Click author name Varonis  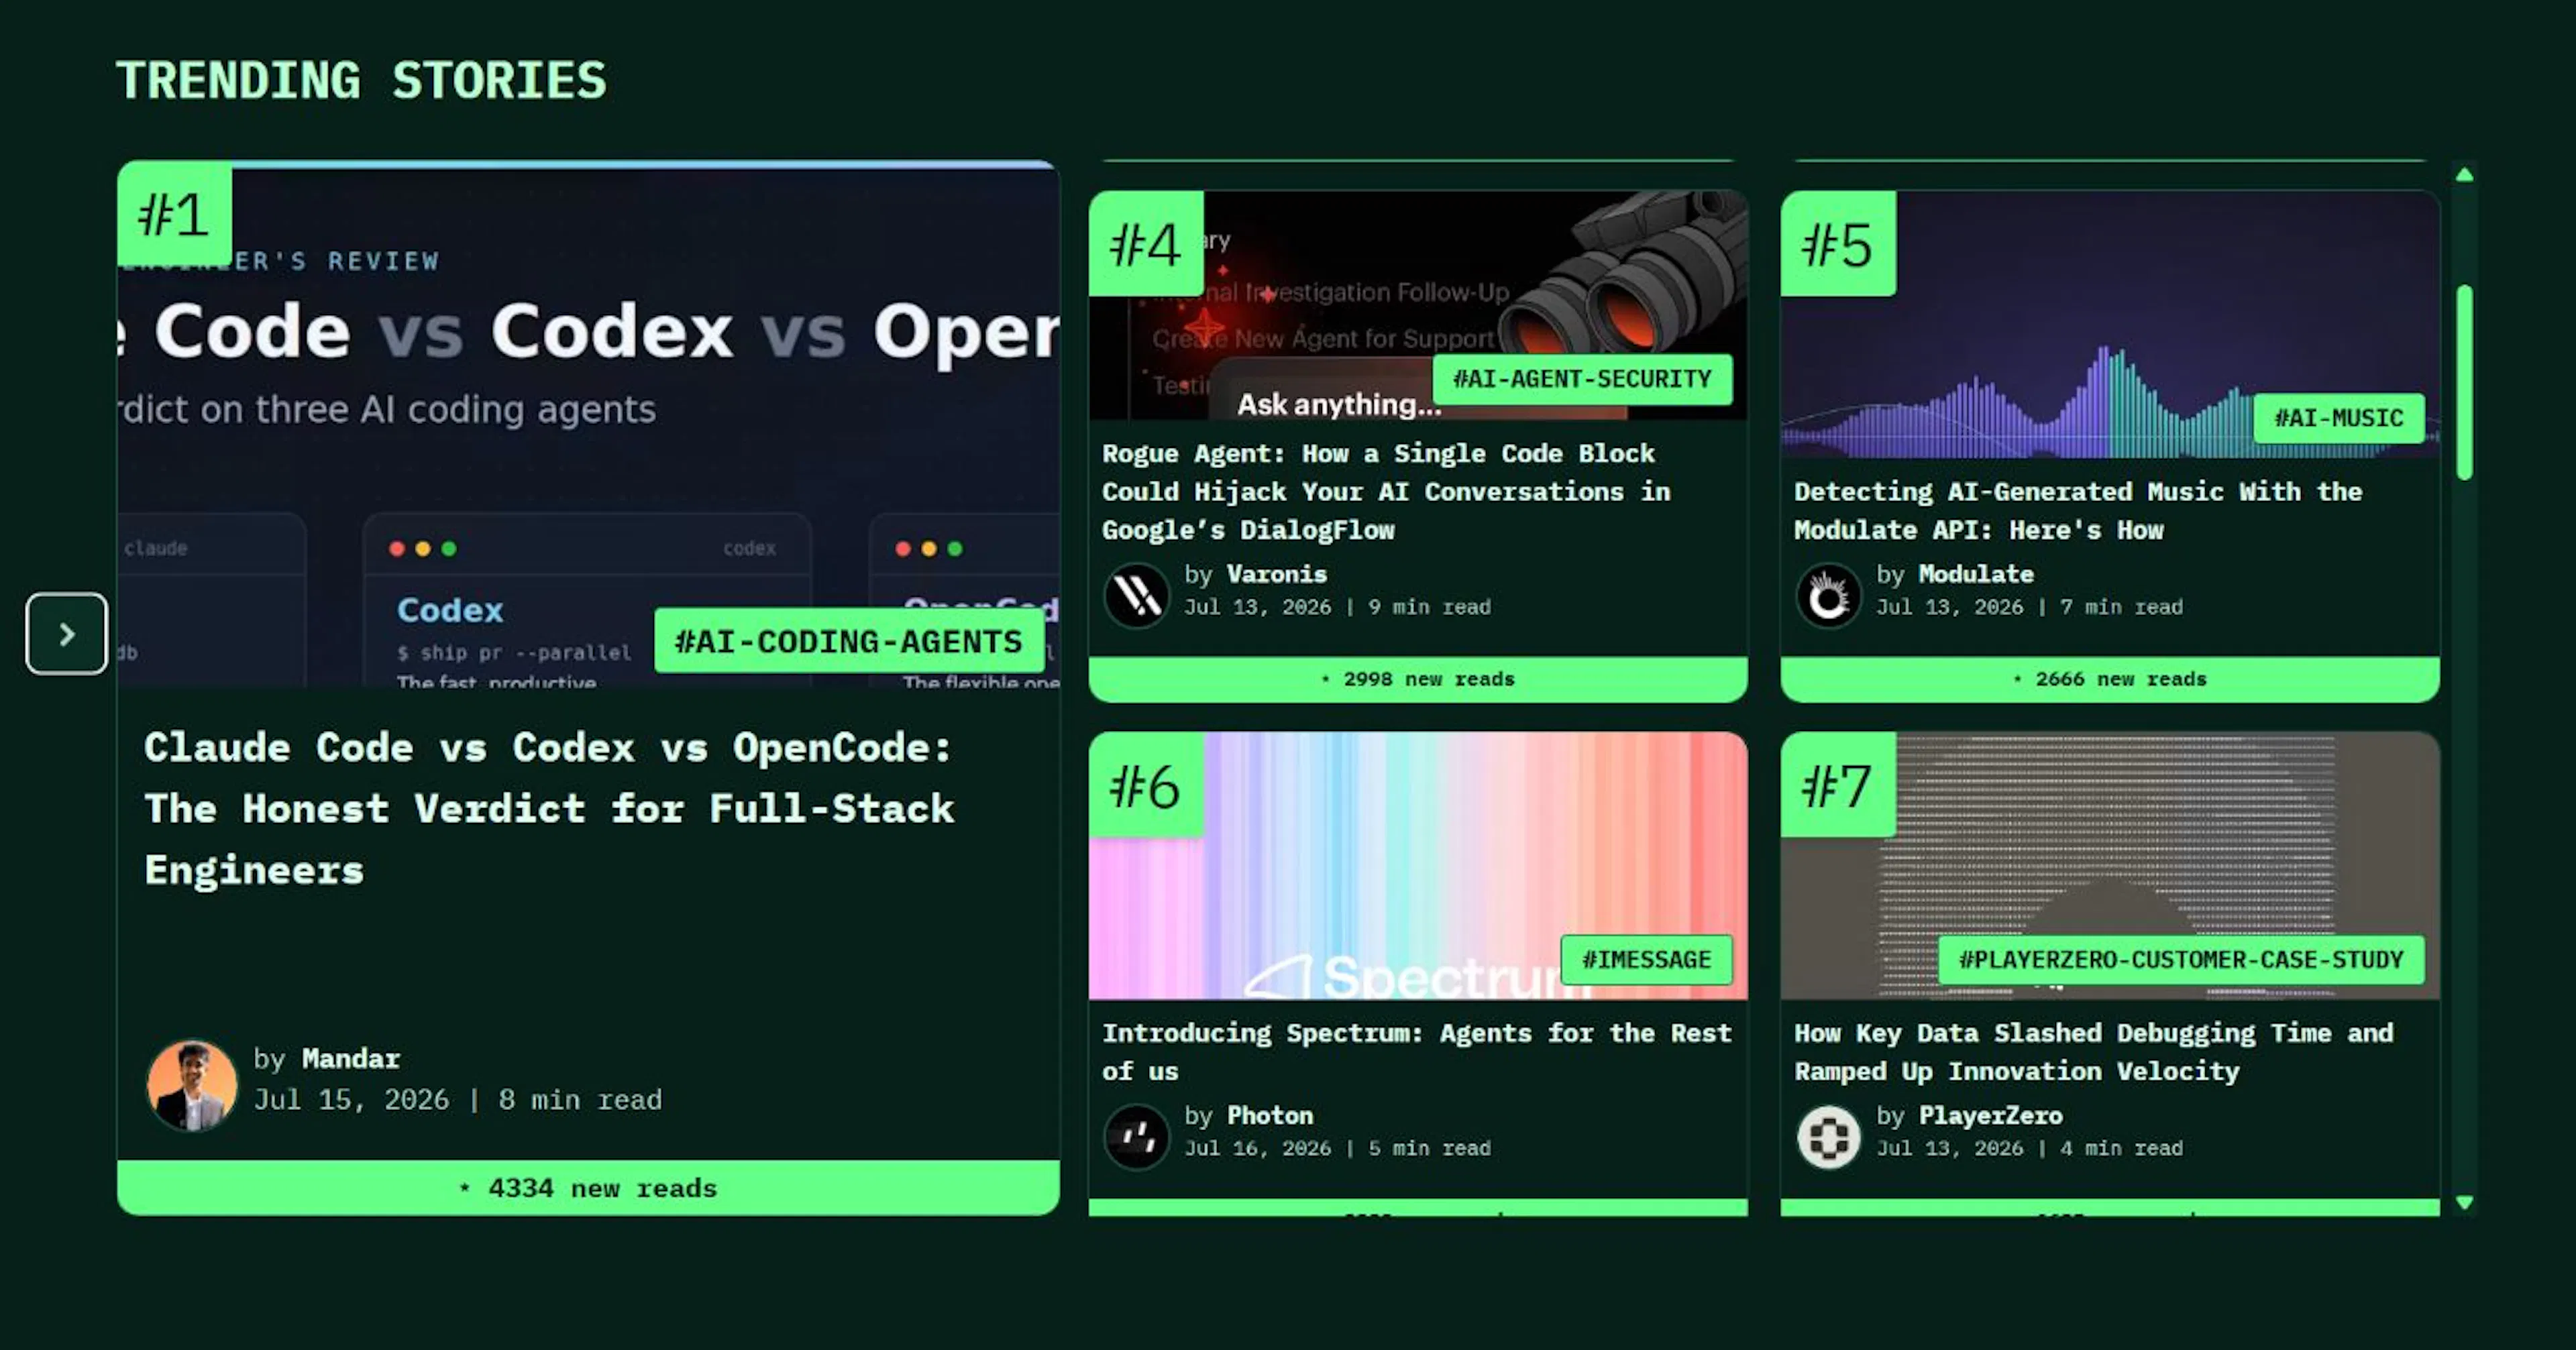(1277, 574)
